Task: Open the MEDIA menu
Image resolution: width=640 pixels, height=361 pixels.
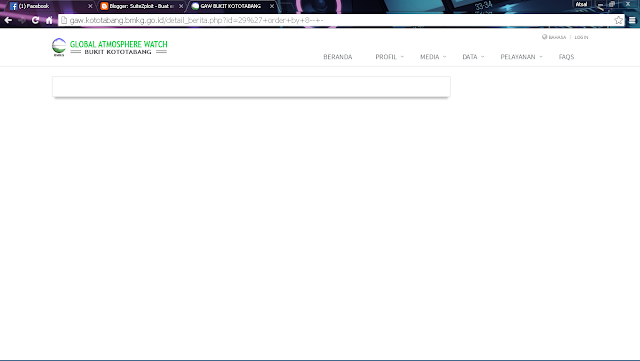Action: [x=429, y=57]
